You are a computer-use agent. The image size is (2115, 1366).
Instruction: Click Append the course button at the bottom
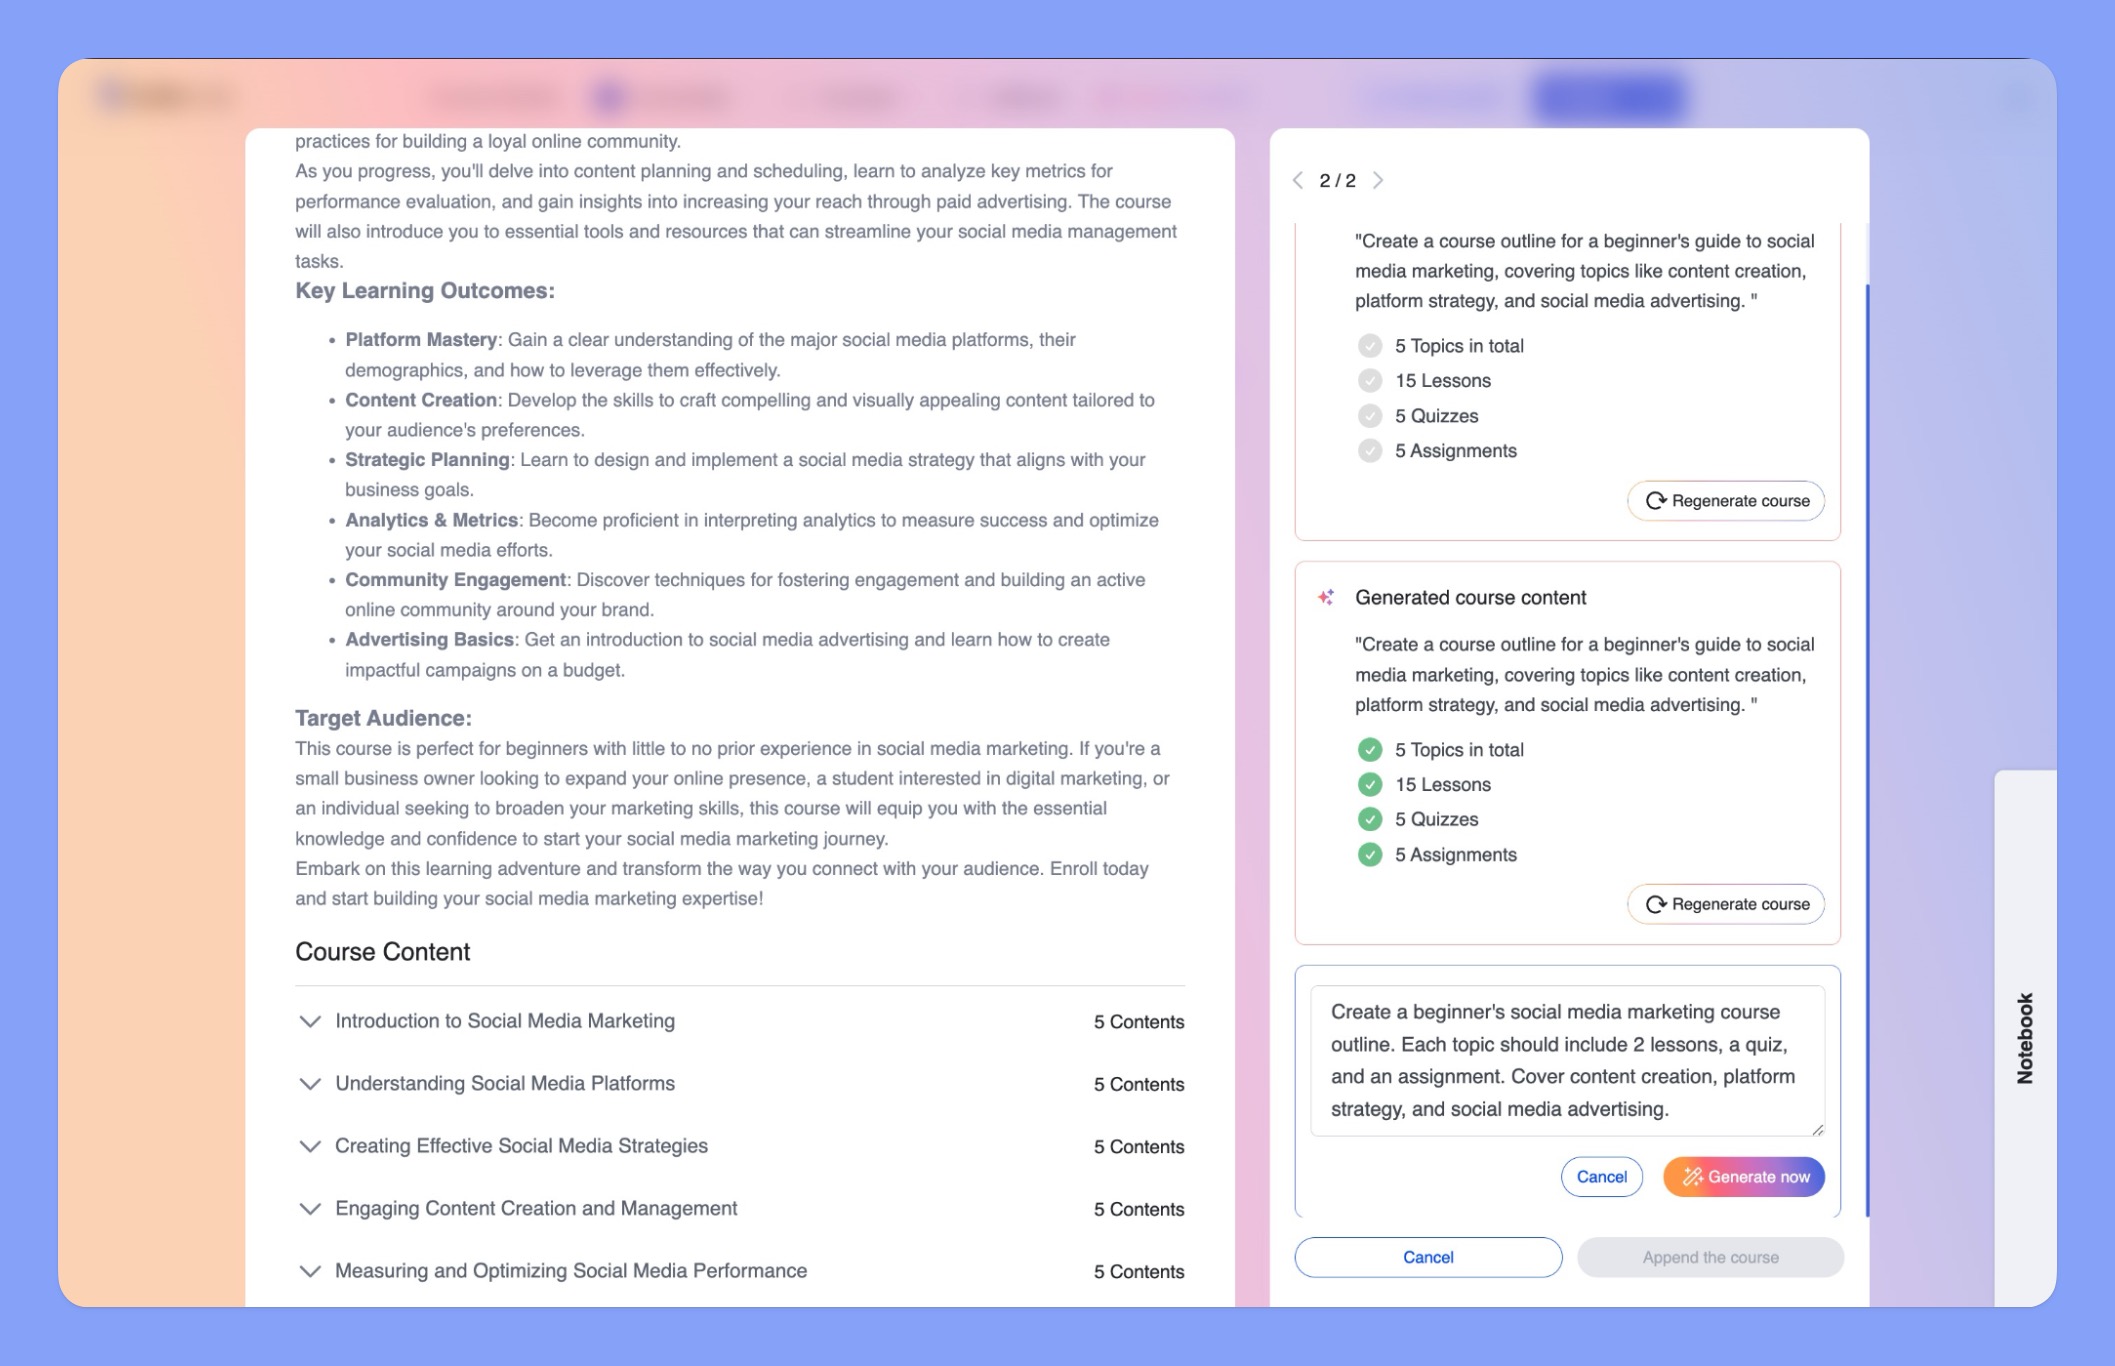pos(1711,1257)
